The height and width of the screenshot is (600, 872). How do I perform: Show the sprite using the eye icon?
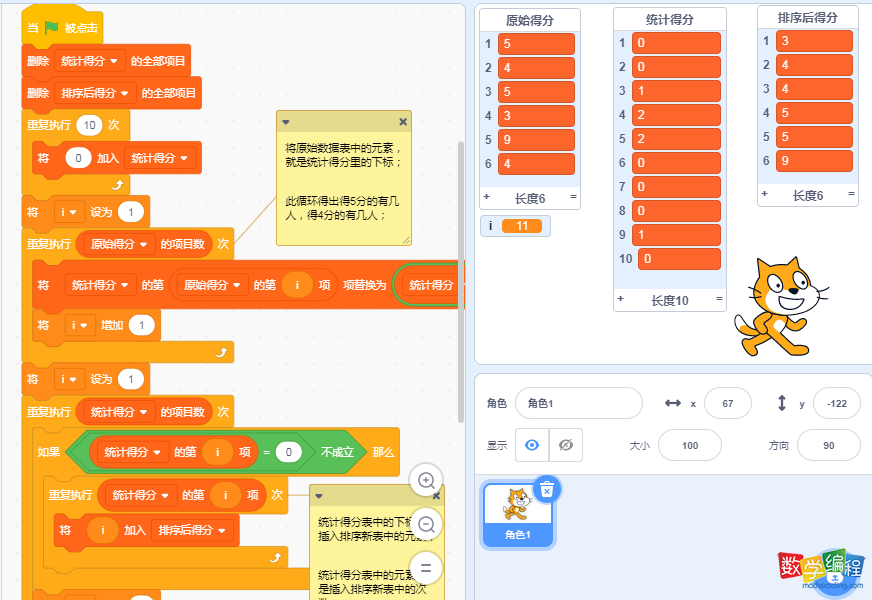(x=531, y=445)
